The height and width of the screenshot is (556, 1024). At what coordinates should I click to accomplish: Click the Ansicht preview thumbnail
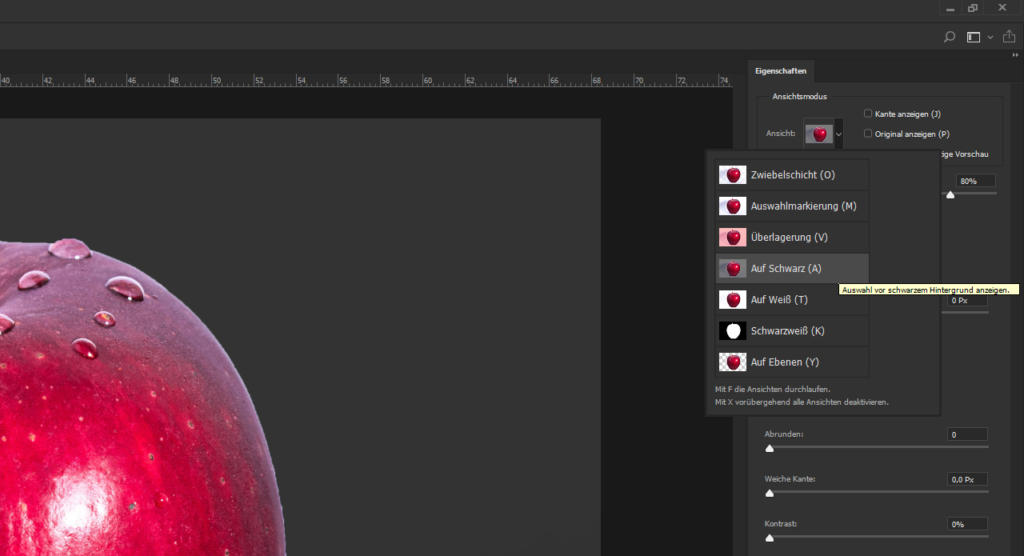pyautogui.click(x=819, y=134)
